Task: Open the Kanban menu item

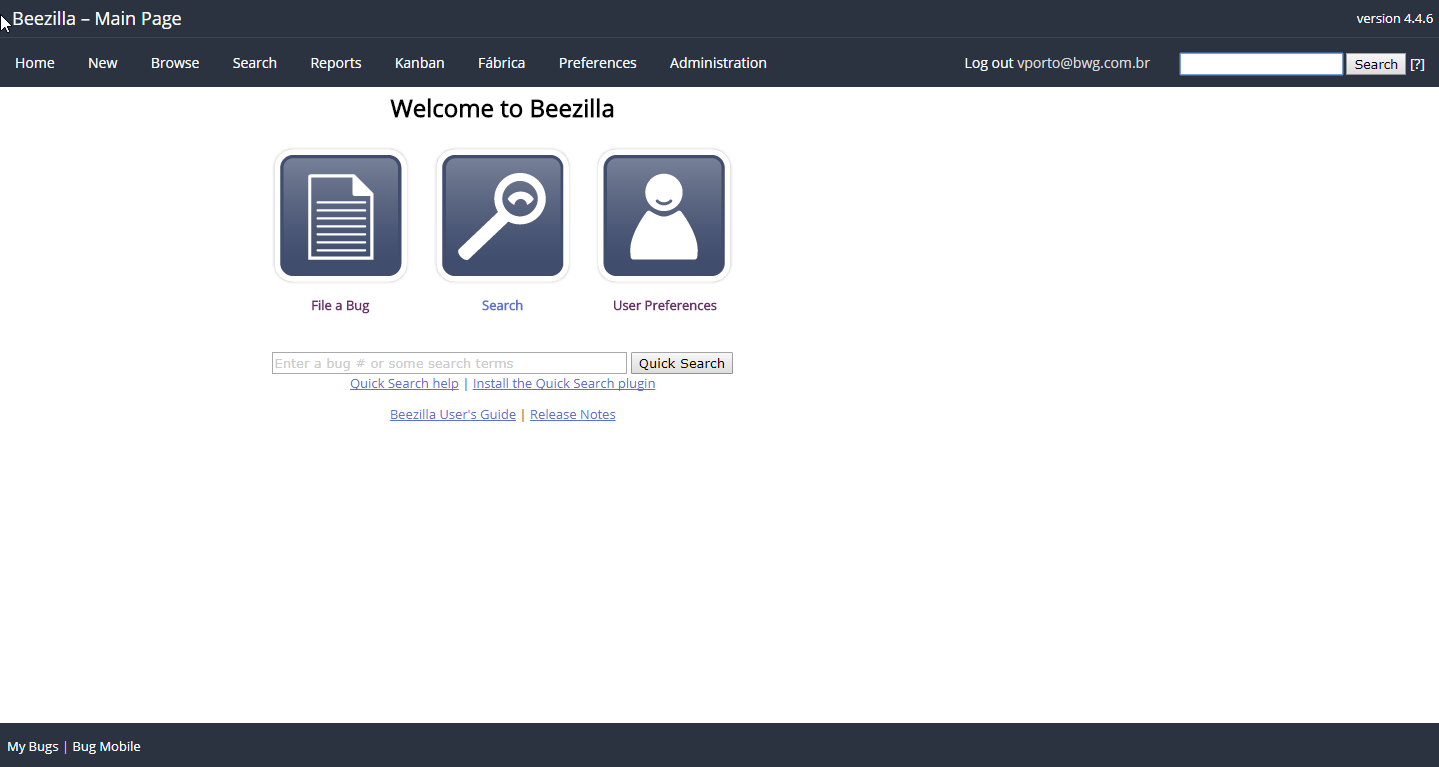Action: coord(420,63)
